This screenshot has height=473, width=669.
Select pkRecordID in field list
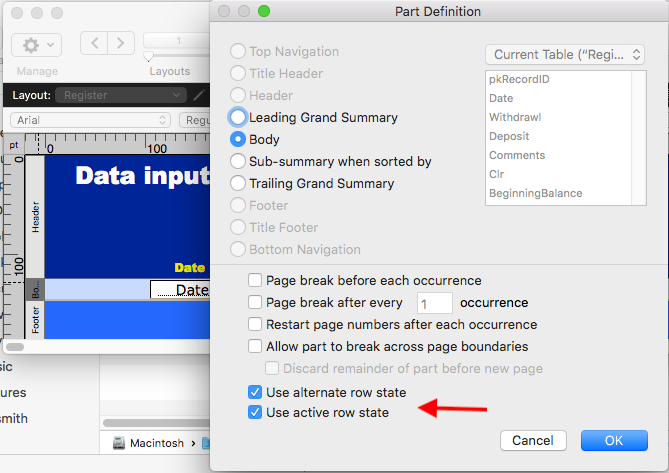519,79
